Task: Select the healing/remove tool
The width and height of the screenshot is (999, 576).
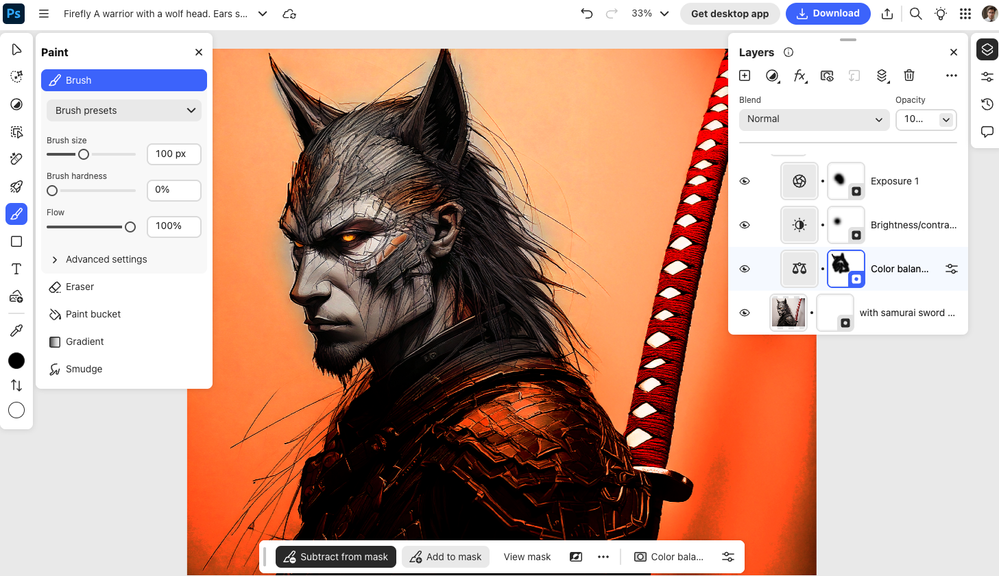Action: pos(17,159)
